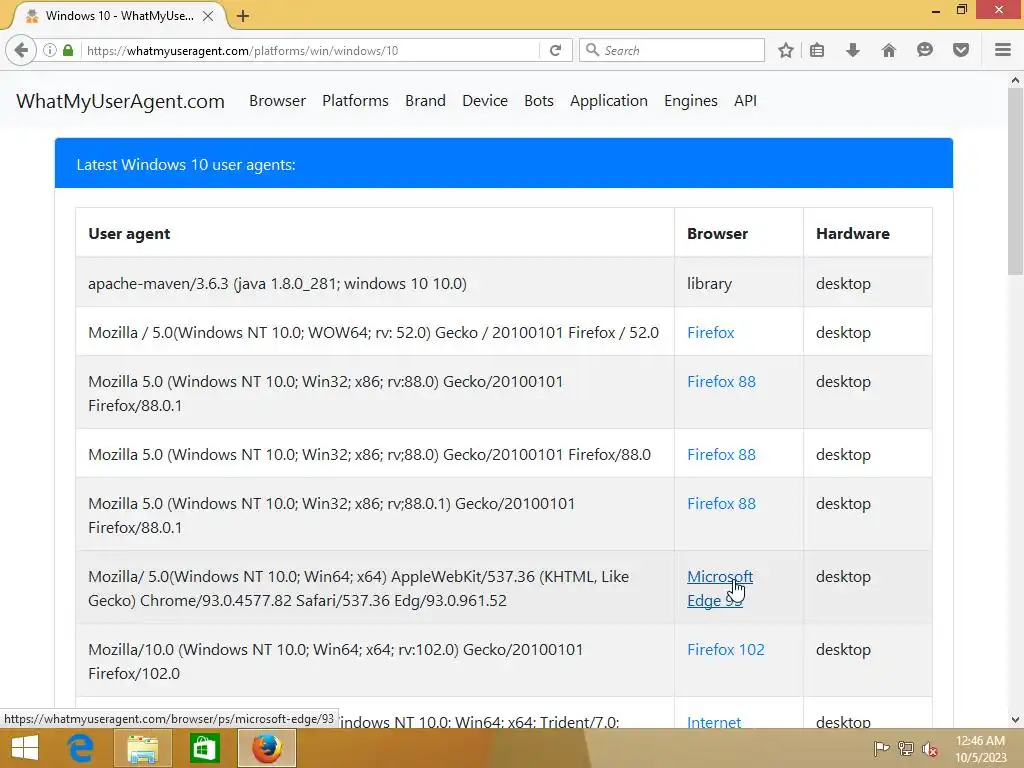This screenshot has height=768, width=1024.
Task: Open Firefox 88 link in rv:88.0 Firefox/88.0.1 row
Action: click(721, 381)
